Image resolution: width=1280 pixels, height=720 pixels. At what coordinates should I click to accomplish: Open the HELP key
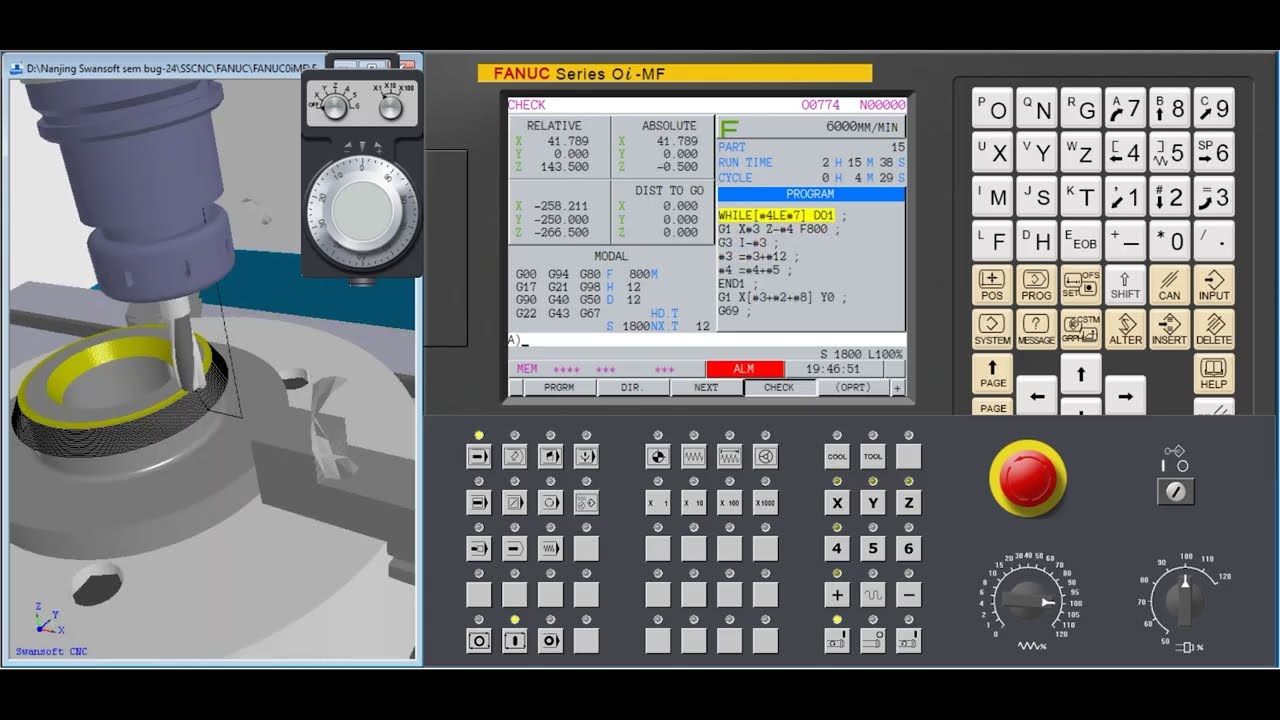(x=1214, y=373)
